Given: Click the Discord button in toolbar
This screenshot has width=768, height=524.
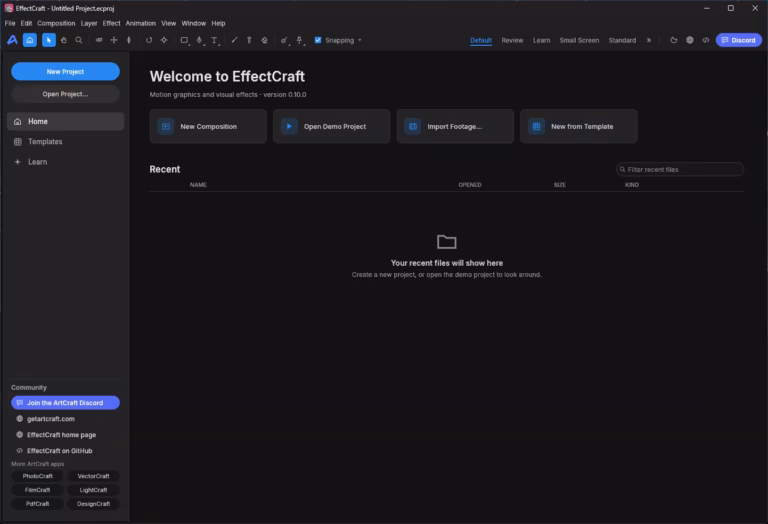Looking at the screenshot, I should [739, 40].
